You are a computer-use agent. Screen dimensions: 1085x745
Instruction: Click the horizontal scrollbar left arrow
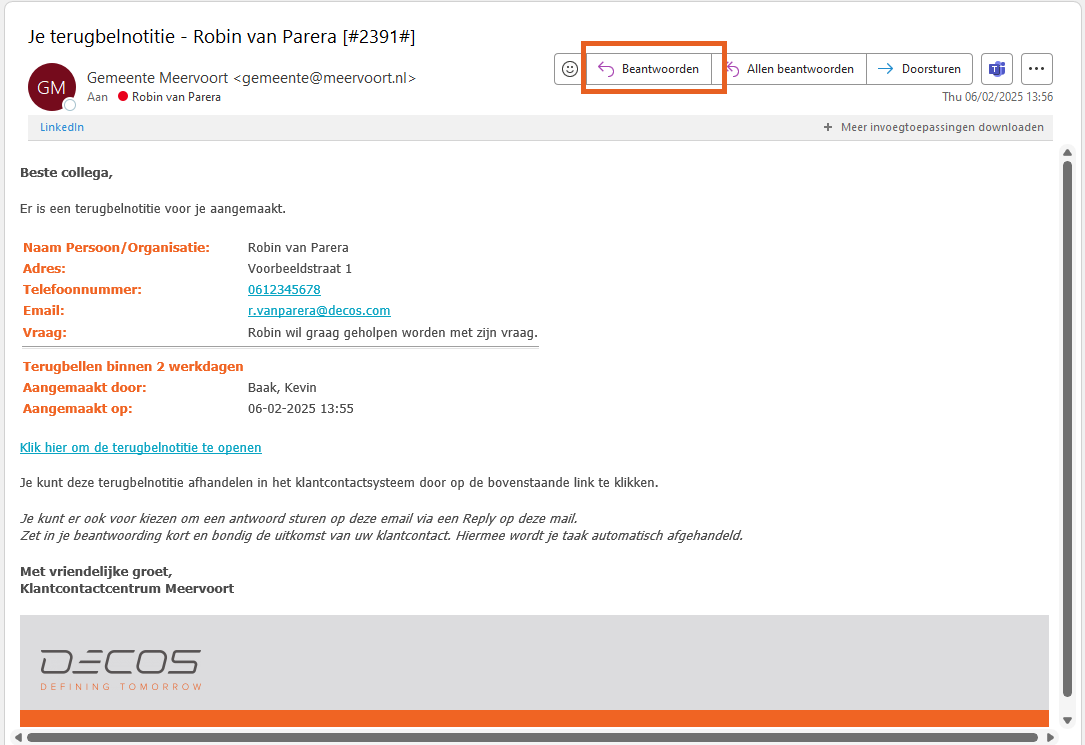coord(18,737)
